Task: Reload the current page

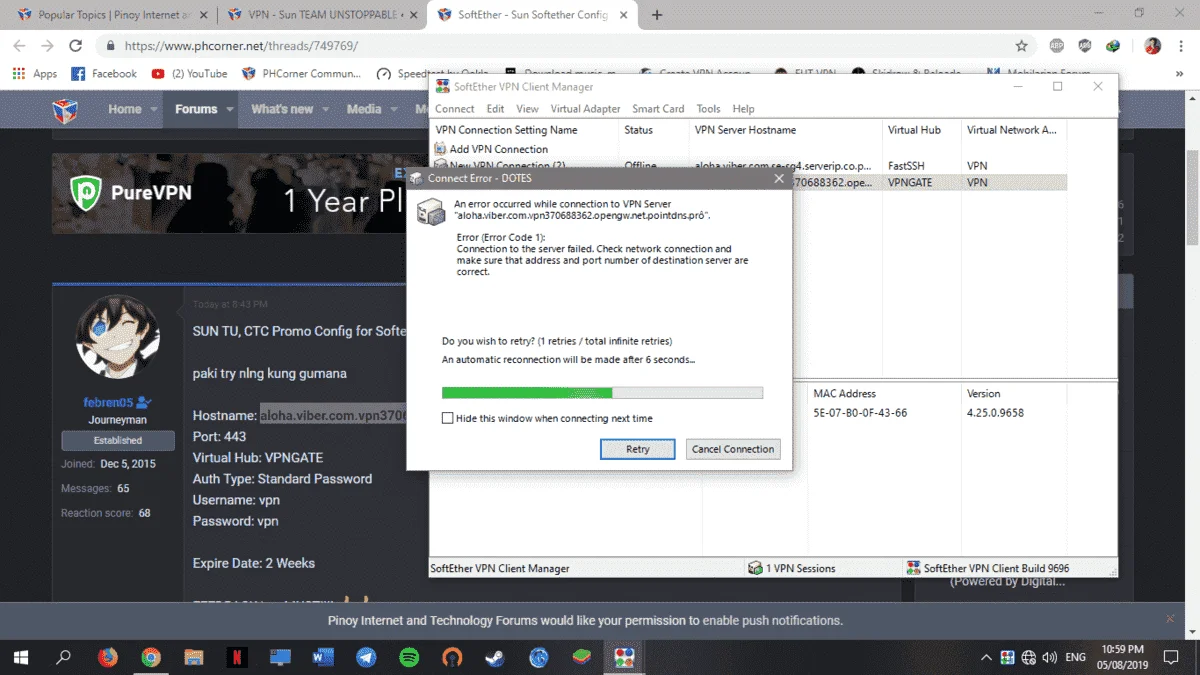Action: (x=75, y=46)
